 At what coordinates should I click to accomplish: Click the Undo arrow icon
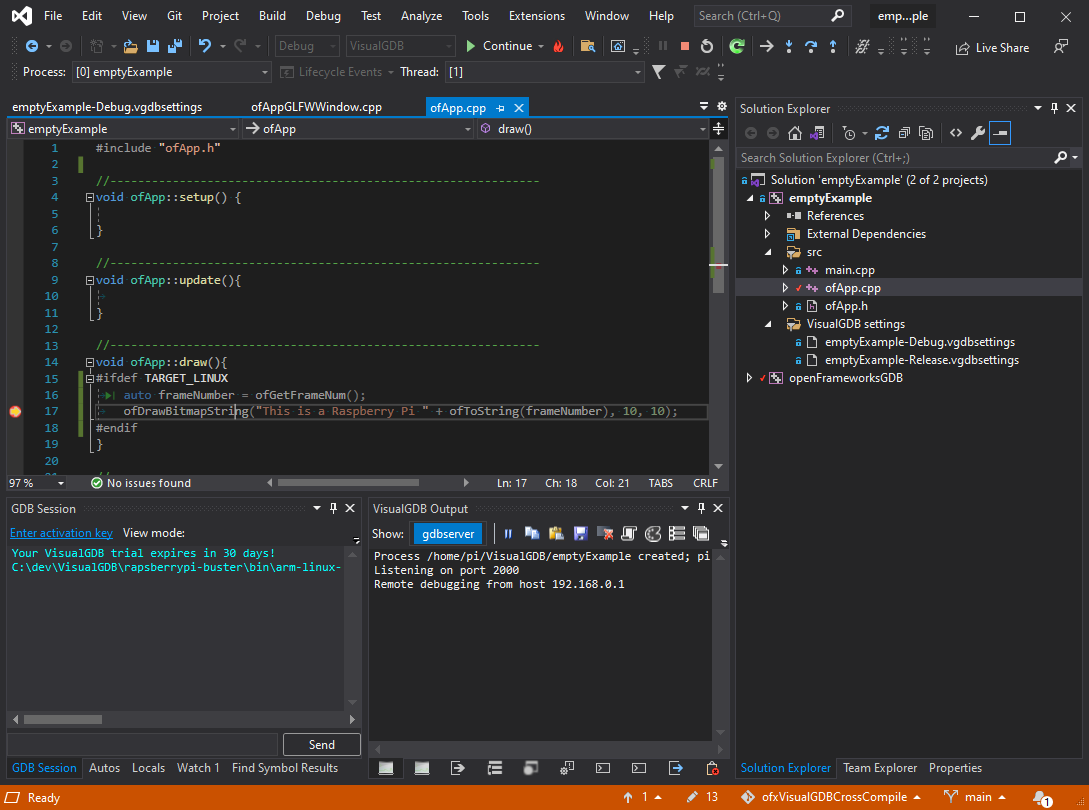204,47
